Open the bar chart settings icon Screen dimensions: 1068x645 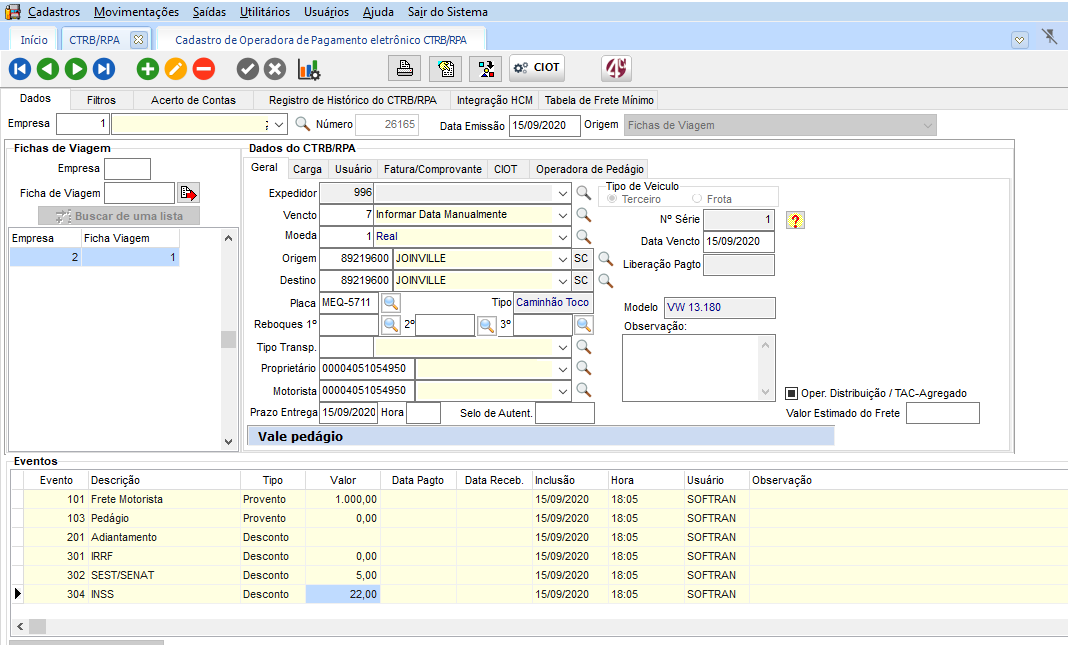pos(310,69)
